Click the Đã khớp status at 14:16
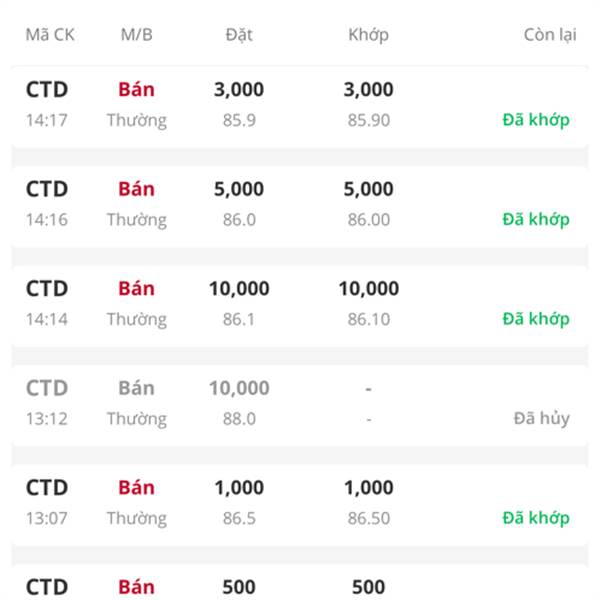Image resolution: width=600 pixels, height=600 pixels. click(536, 219)
